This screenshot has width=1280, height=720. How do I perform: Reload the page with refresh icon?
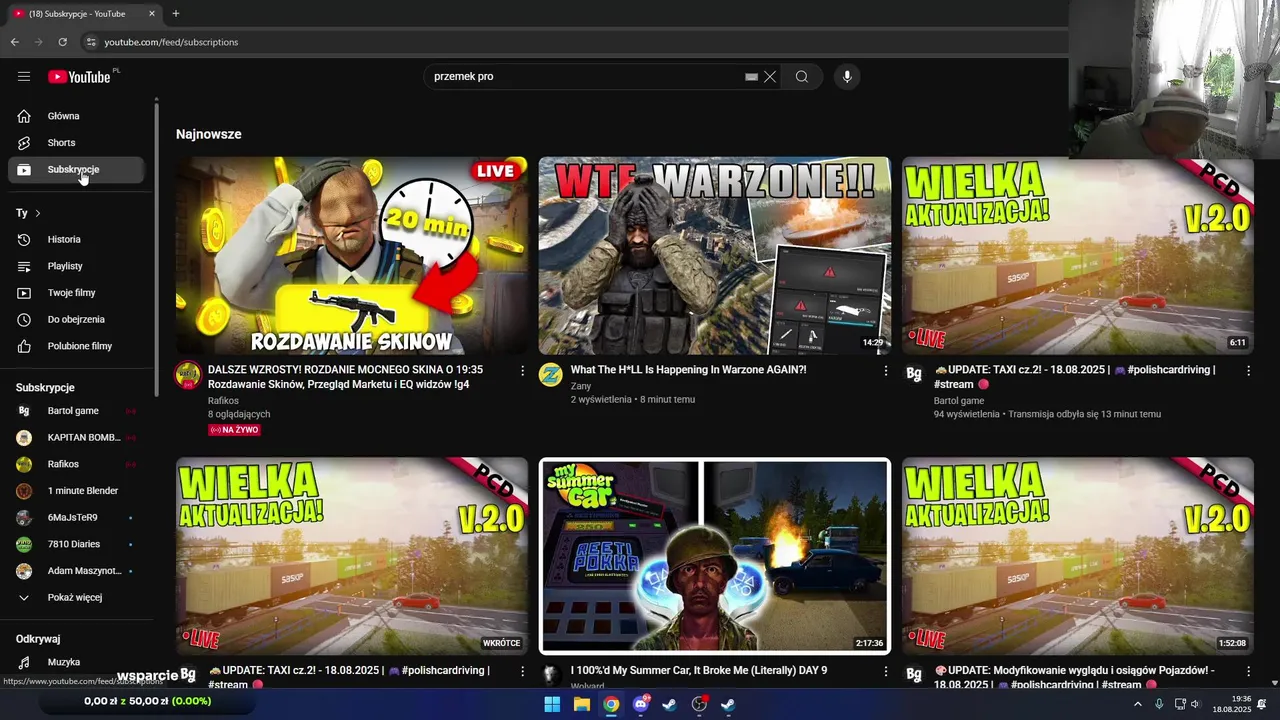click(x=62, y=42)
